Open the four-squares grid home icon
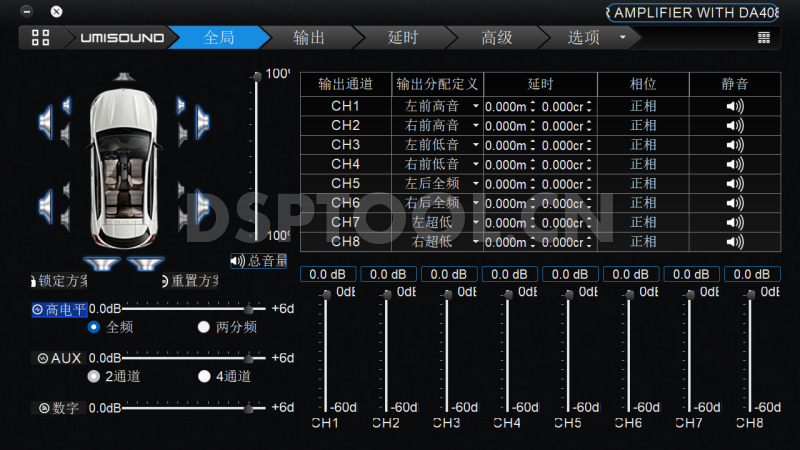 (40, 37)
